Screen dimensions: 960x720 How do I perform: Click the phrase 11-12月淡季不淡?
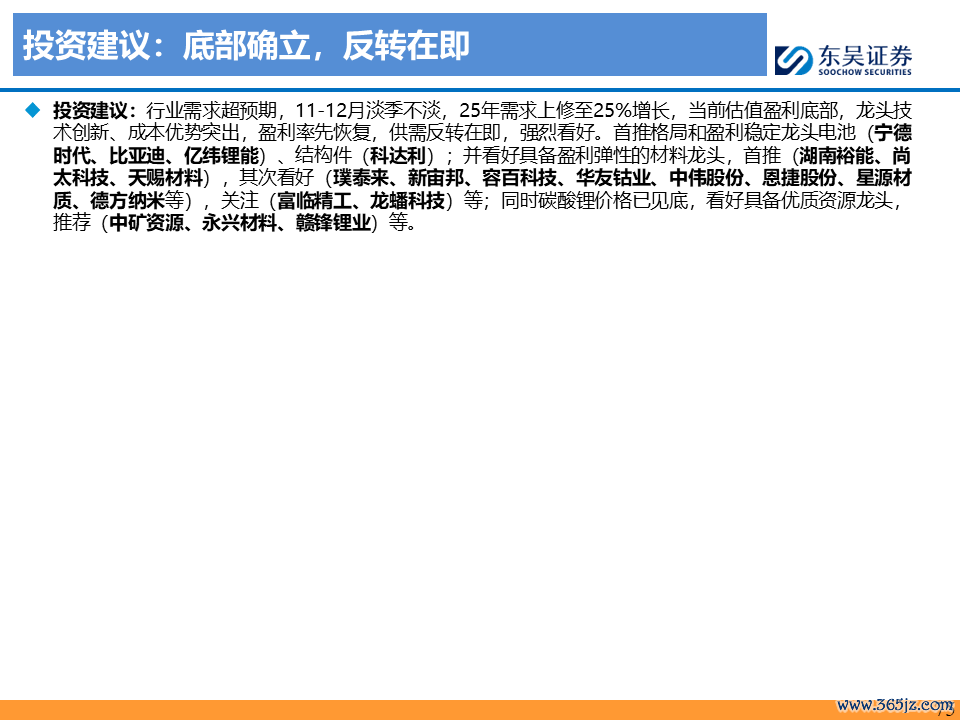tap(368, 111)
